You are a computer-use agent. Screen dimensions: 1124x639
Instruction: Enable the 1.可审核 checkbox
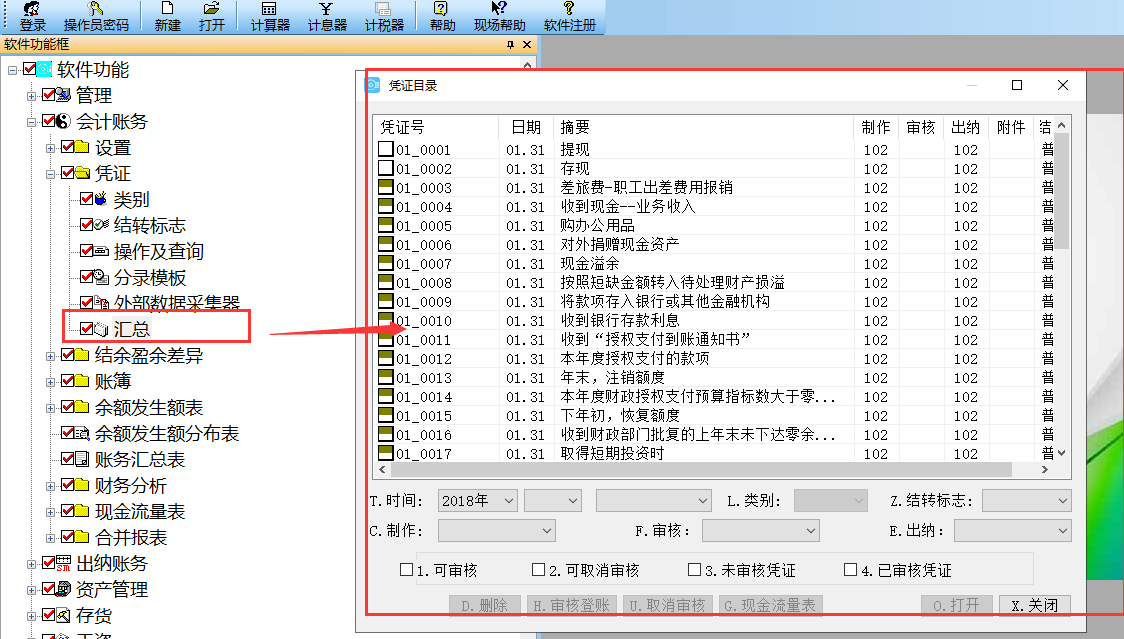point(407,570)
